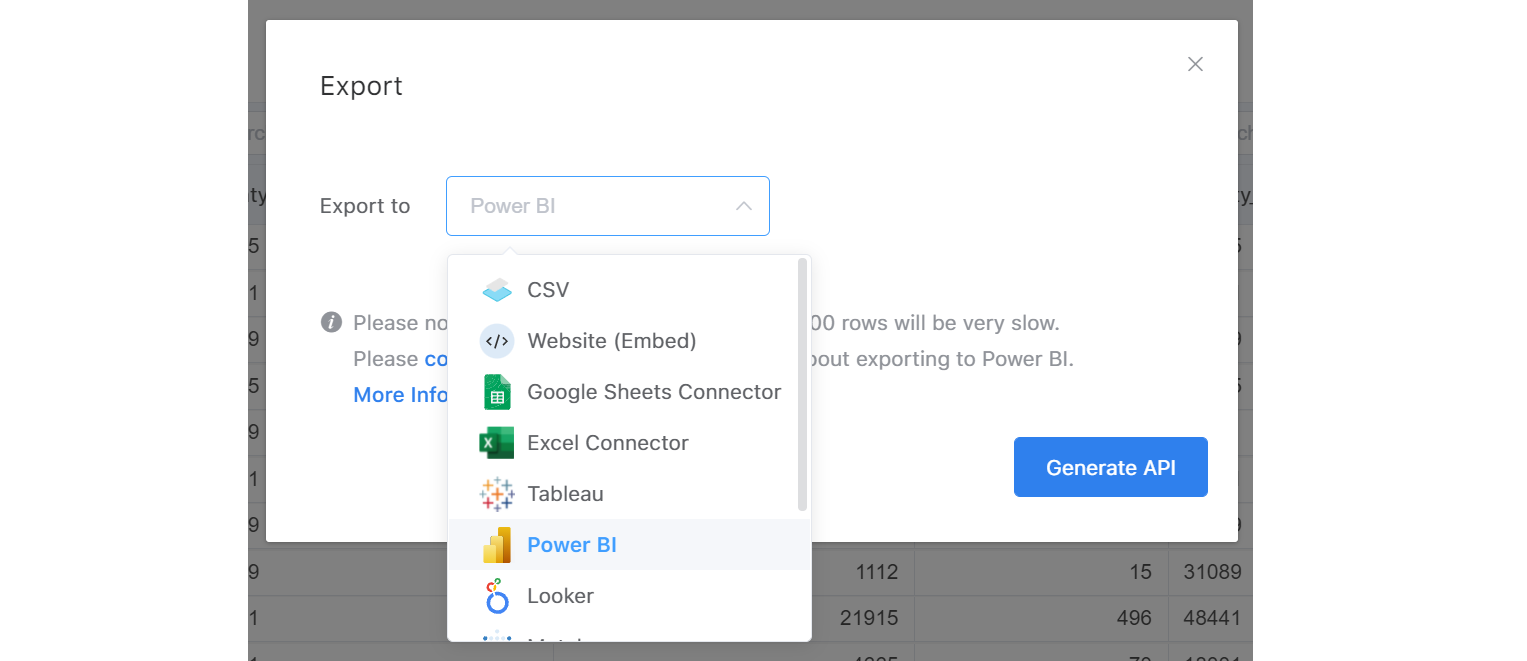Select CSV export option
1527x661 pixels.
pyautogui.click(x=629, y=290)
